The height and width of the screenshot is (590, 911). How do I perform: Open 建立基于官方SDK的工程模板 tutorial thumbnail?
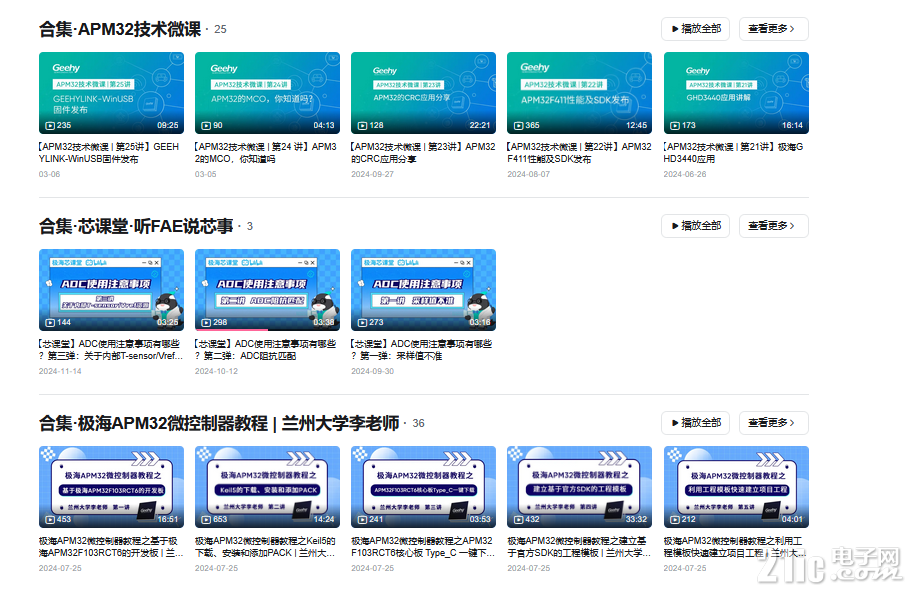point(579,487)
